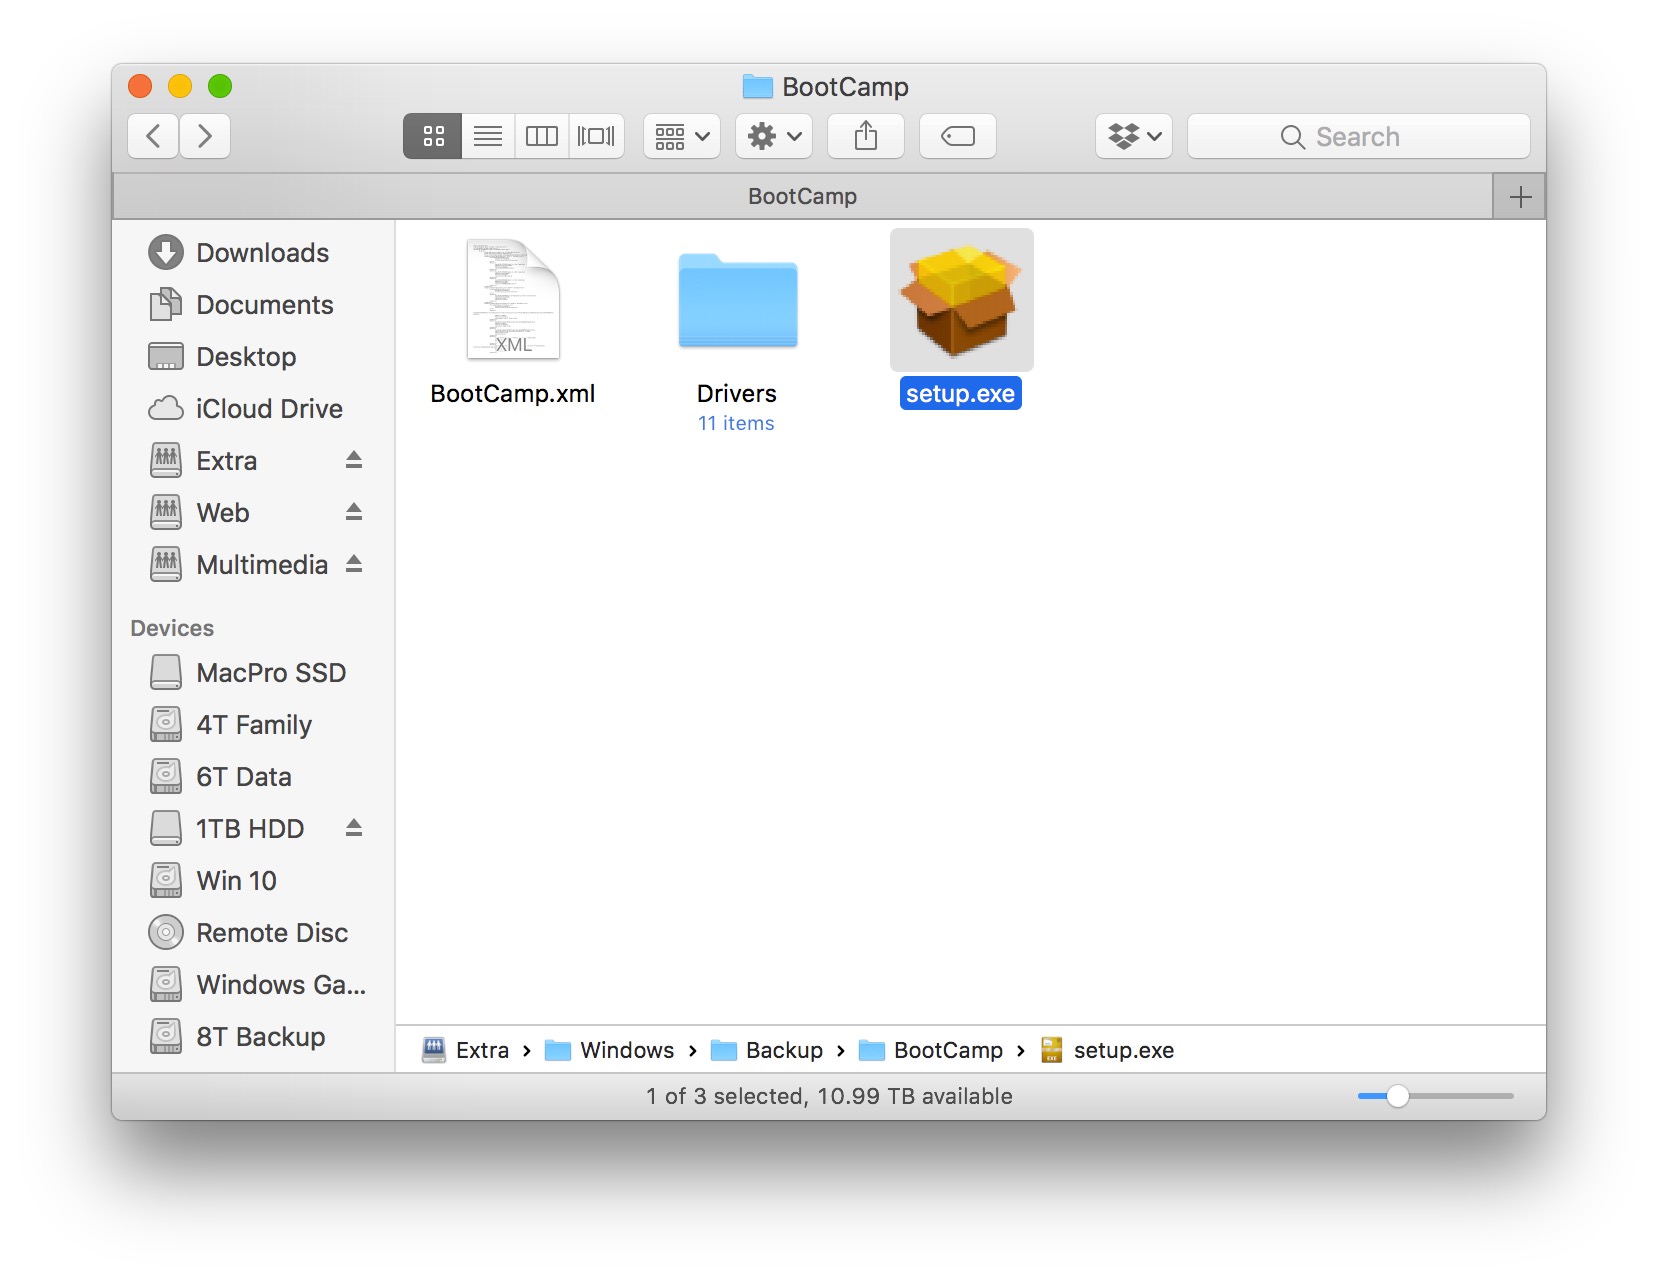Eject the Multimedia volume
The height and width of the screenshot is (1280, 1658).
coord(354,564)
